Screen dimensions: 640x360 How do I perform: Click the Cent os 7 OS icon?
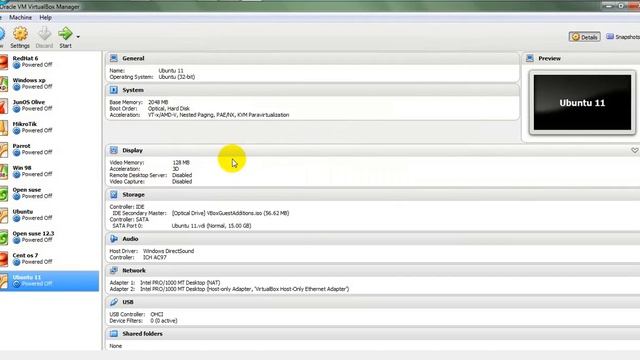click(x=4, y=259)
